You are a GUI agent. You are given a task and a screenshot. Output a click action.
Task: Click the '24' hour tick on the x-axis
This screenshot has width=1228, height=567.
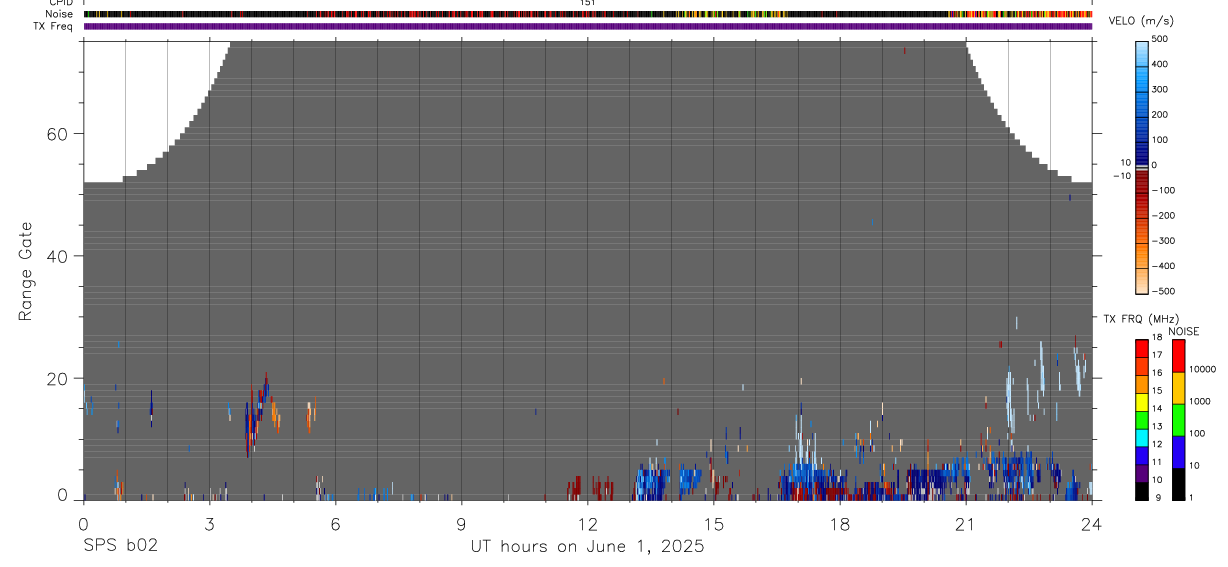click(1092, 523)
